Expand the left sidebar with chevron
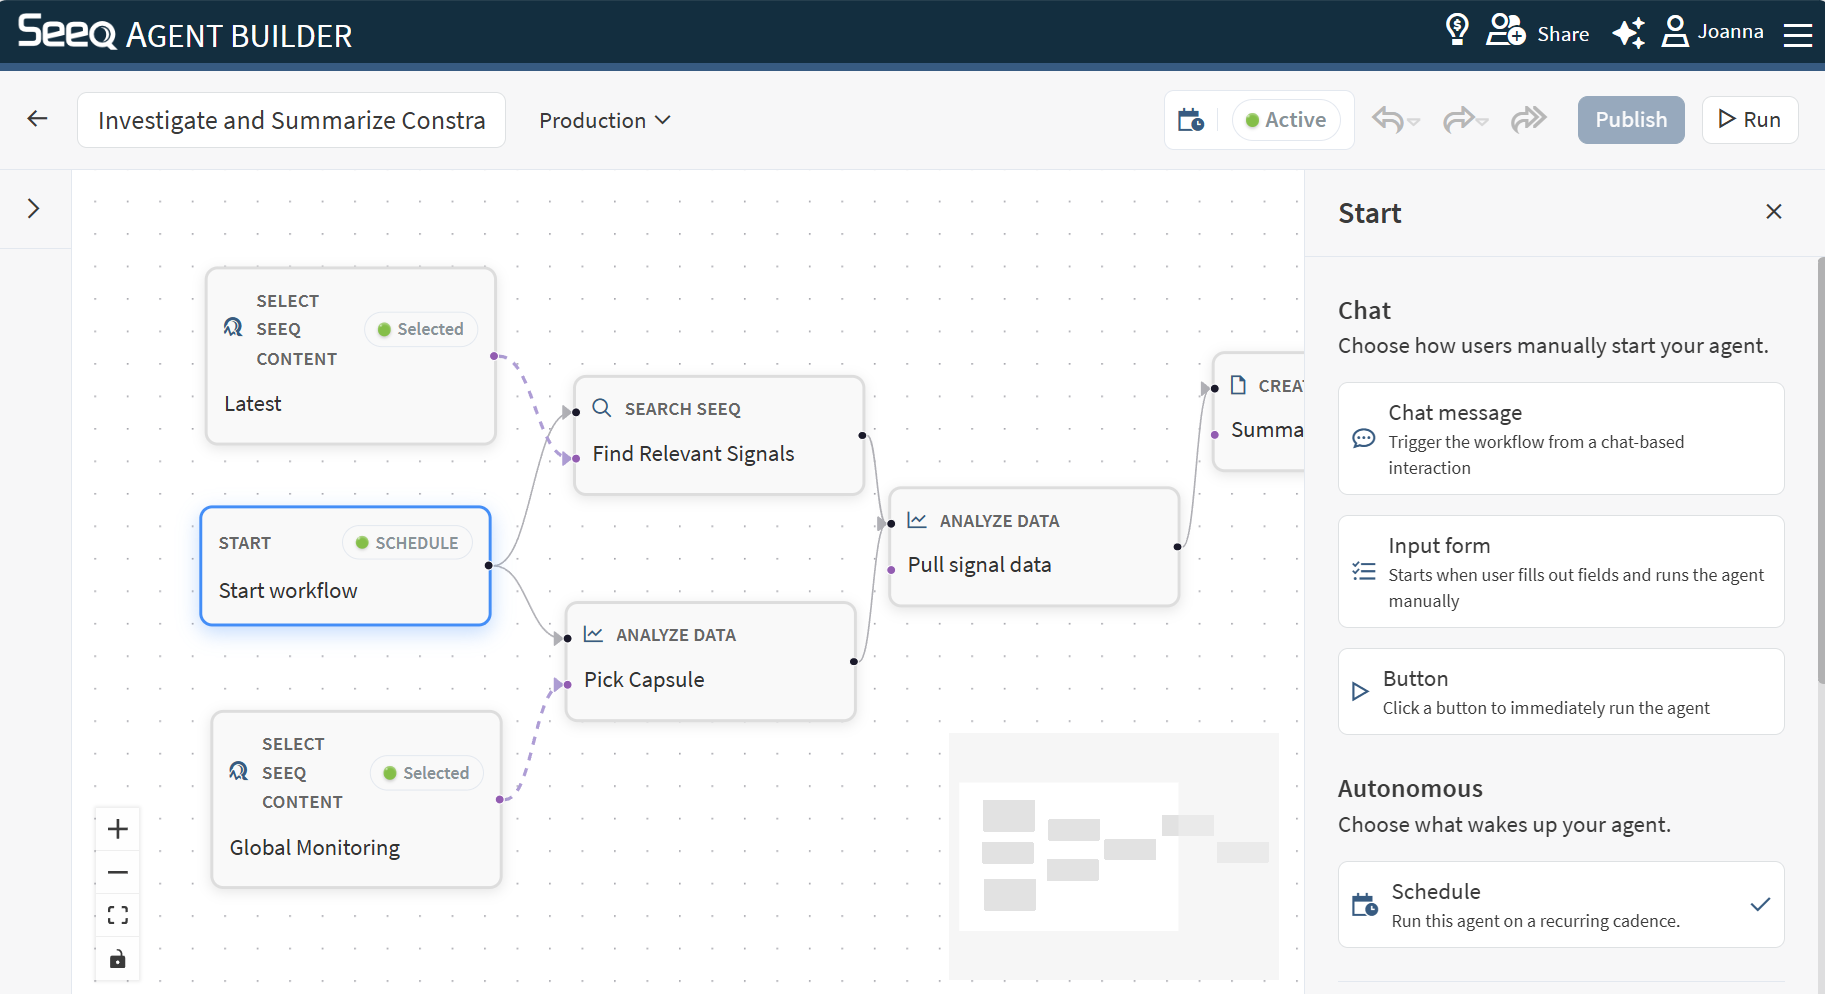The width and height of the screenshot is (1825, 994). pyautogui.click(x=34, y=208)
